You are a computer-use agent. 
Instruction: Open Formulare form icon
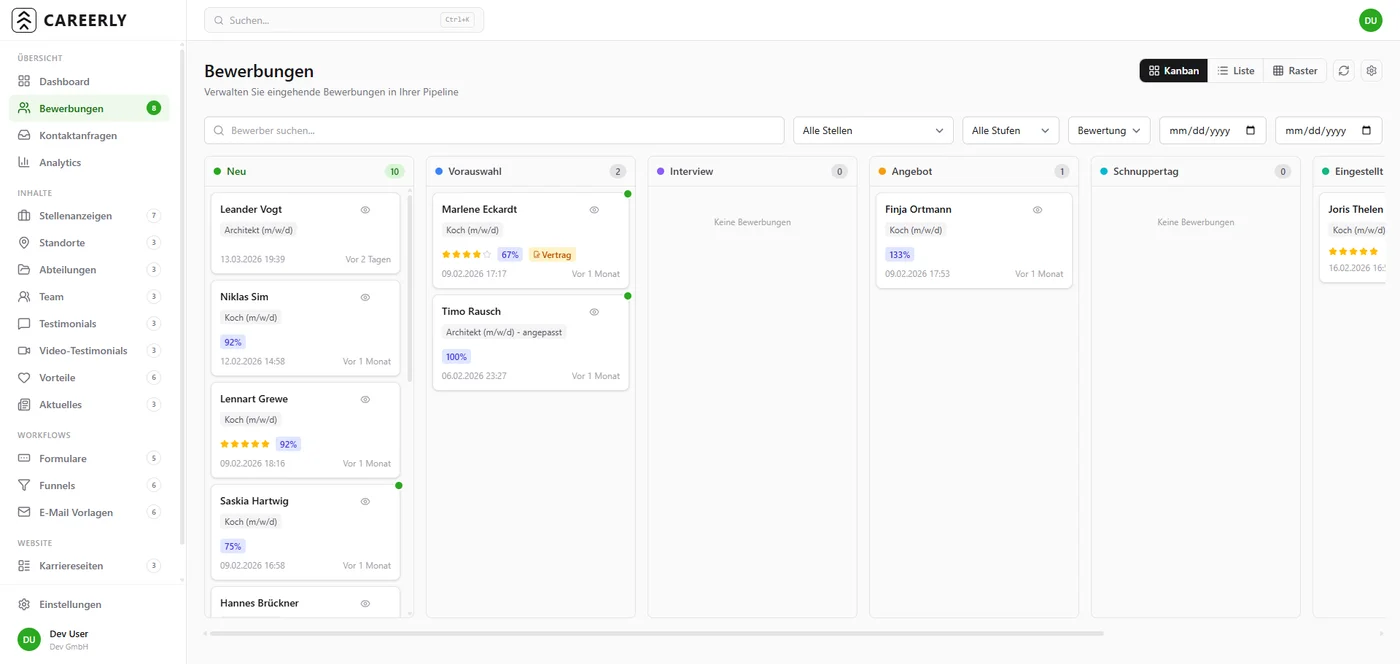(x=25, y=459)
